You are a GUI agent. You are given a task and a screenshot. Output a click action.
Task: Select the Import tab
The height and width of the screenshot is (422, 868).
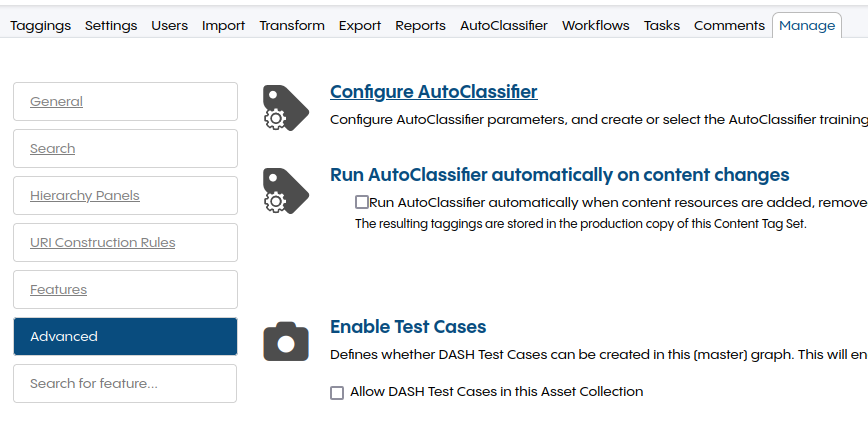(223, 25)
